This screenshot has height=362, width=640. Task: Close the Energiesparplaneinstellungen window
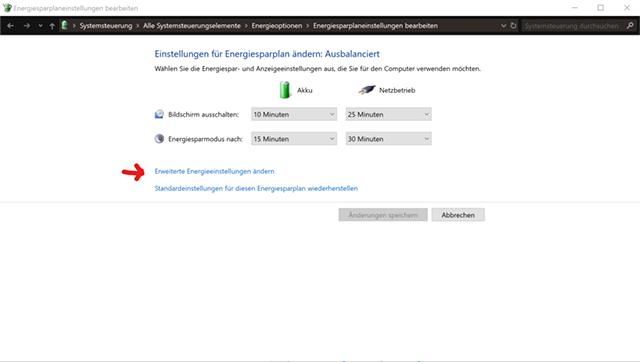[627, 8]
